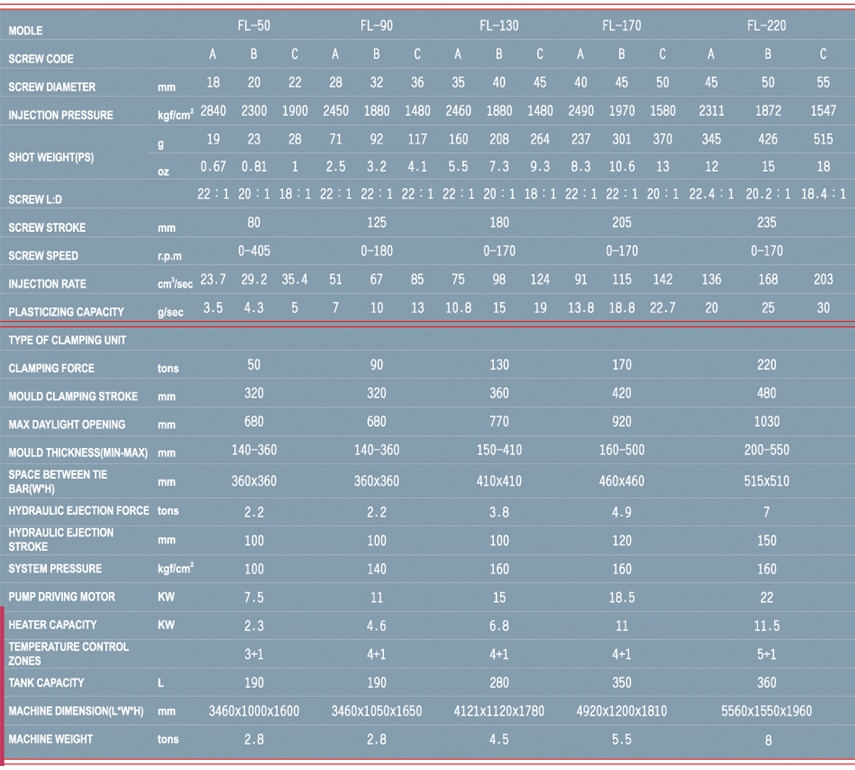Select the FL-90 model column header
Image resolution: width=855 pixels, height=770 pixels.
[x=376, y=26]
